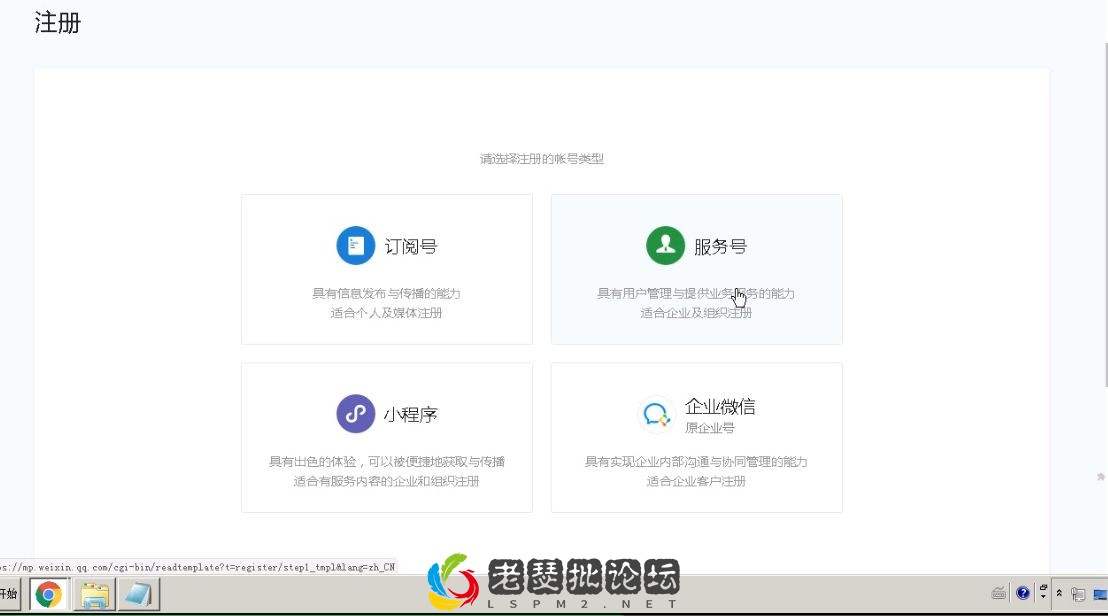
Task: Click the text 适合企业客户注册
Action: pyautogui.click(x=696, y=481)
